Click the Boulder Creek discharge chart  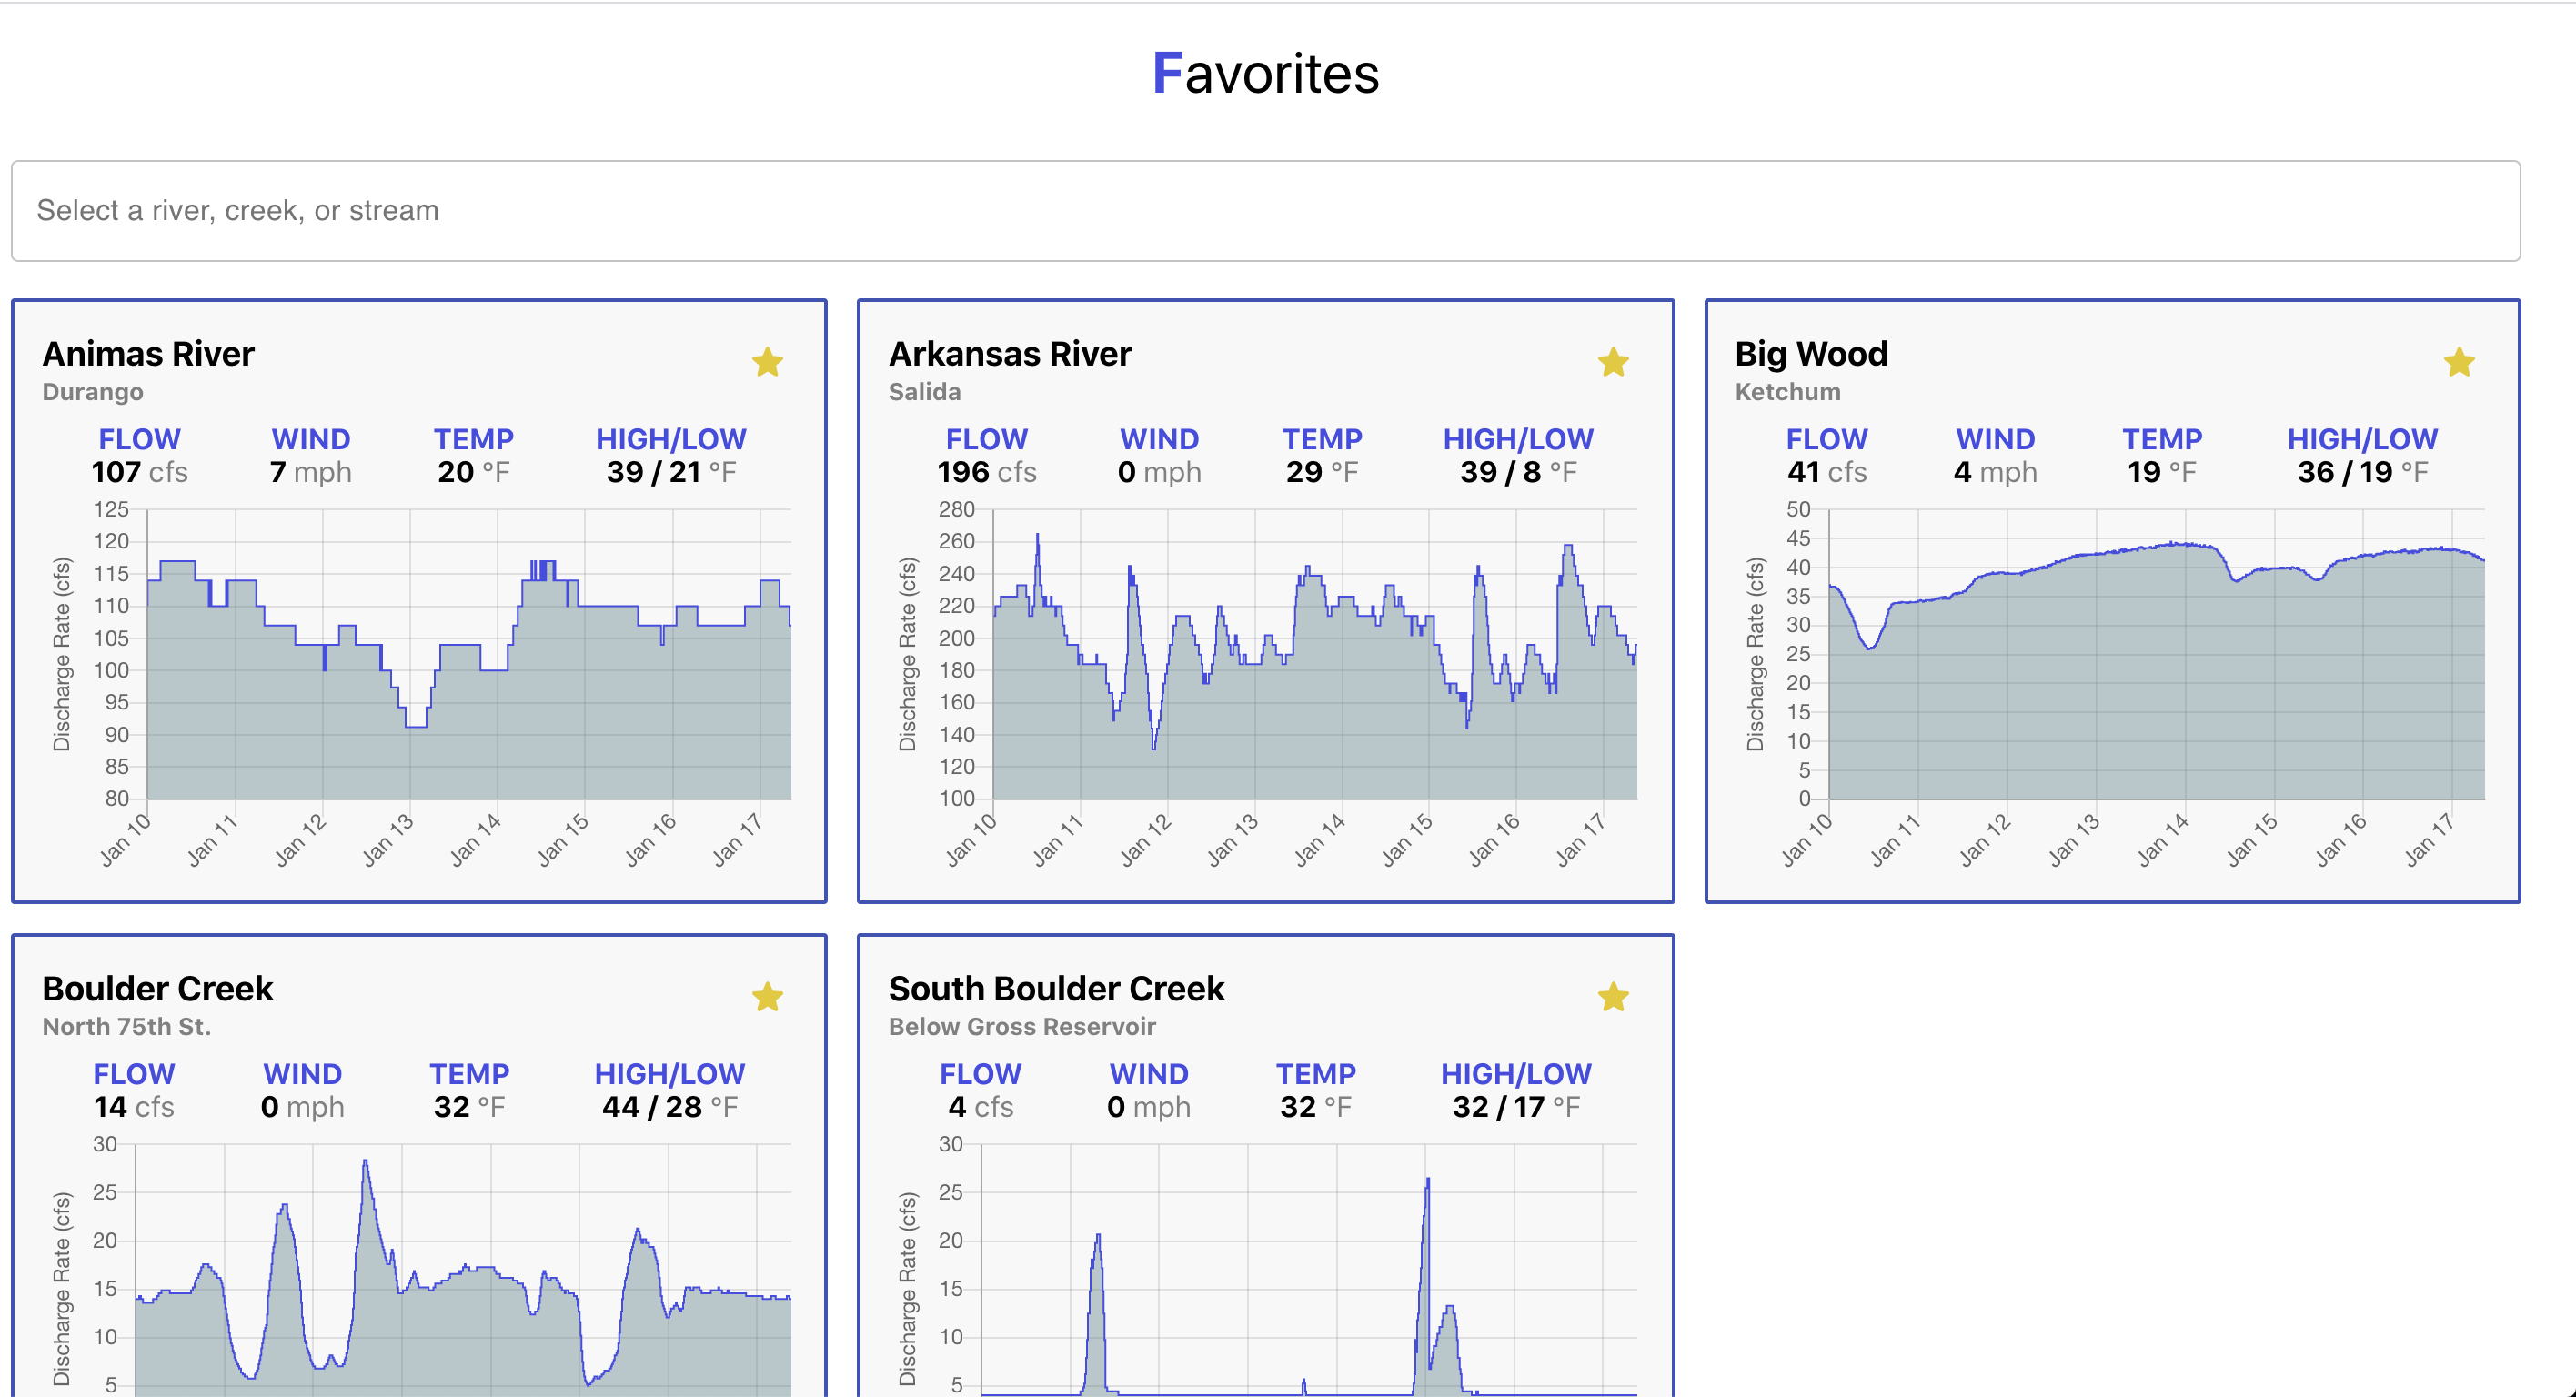pyautogui.click(x=462, y=1270)
